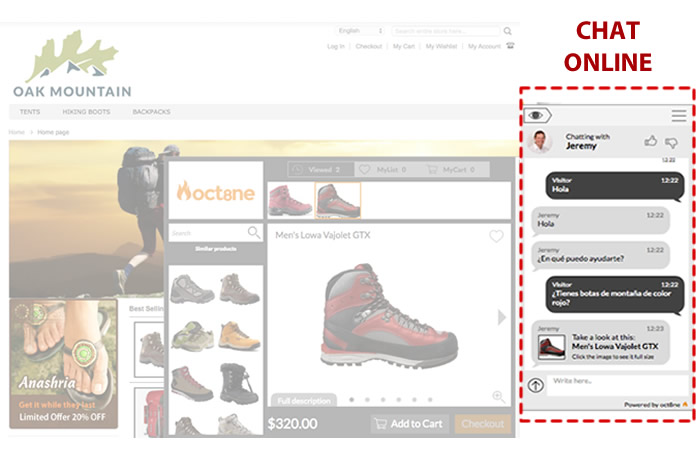Open the Full description tab

point(304,401)
